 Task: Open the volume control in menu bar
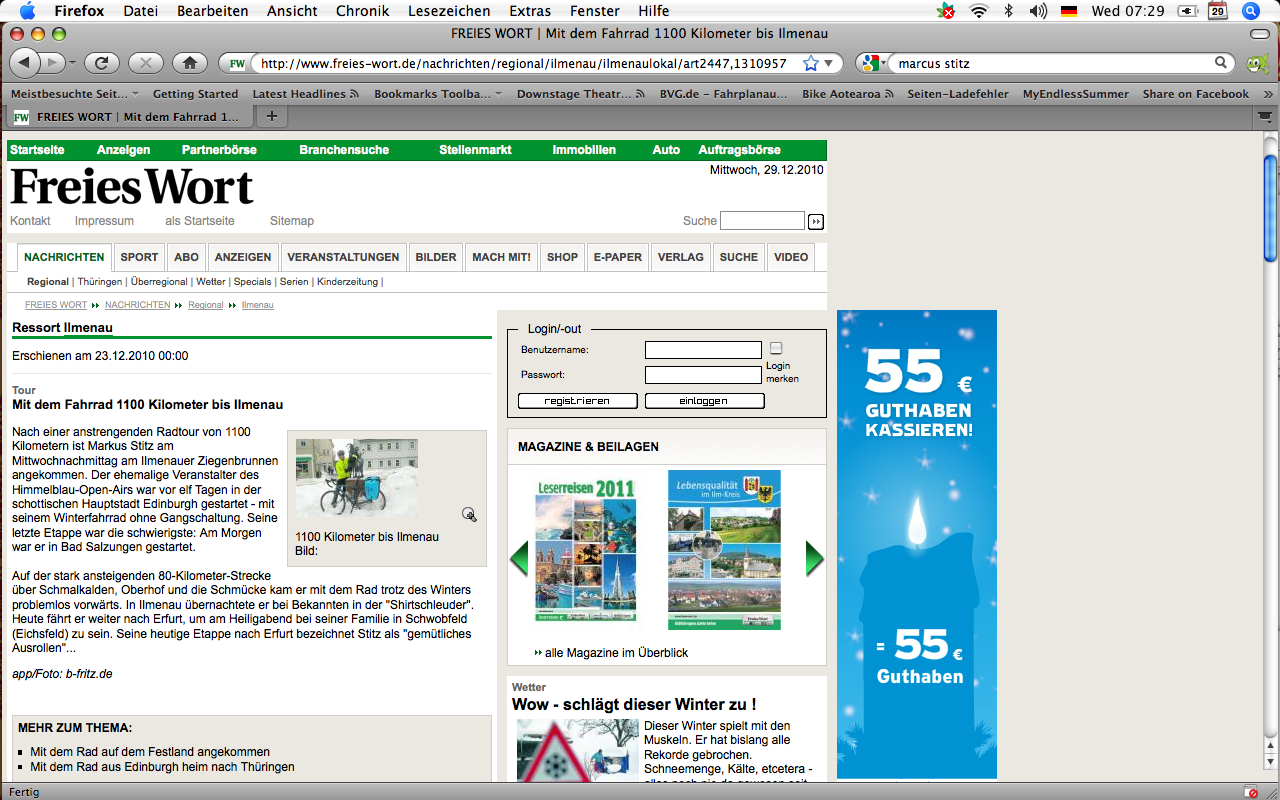(x=1038, y=11)
